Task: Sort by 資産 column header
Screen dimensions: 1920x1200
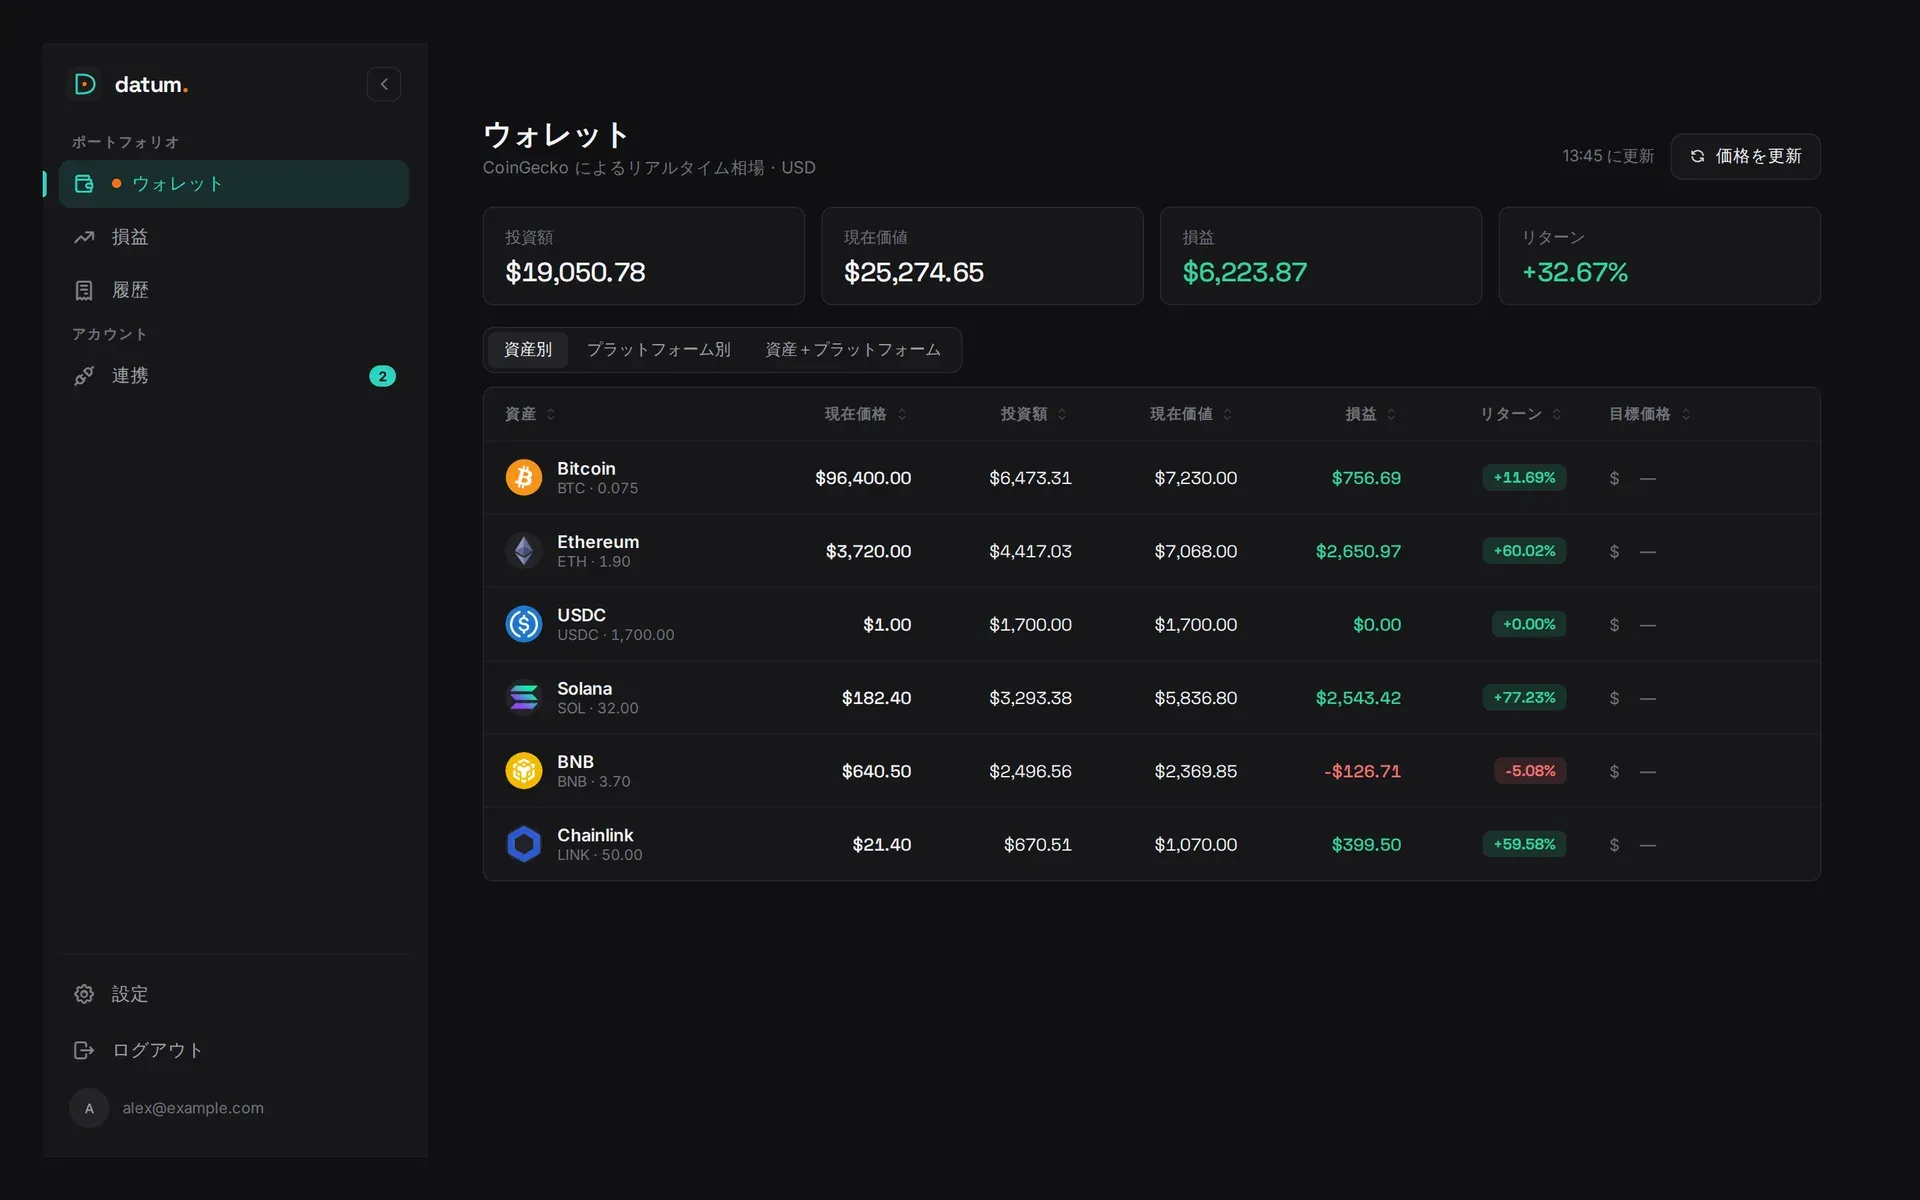Action: [x=530, y=414]
